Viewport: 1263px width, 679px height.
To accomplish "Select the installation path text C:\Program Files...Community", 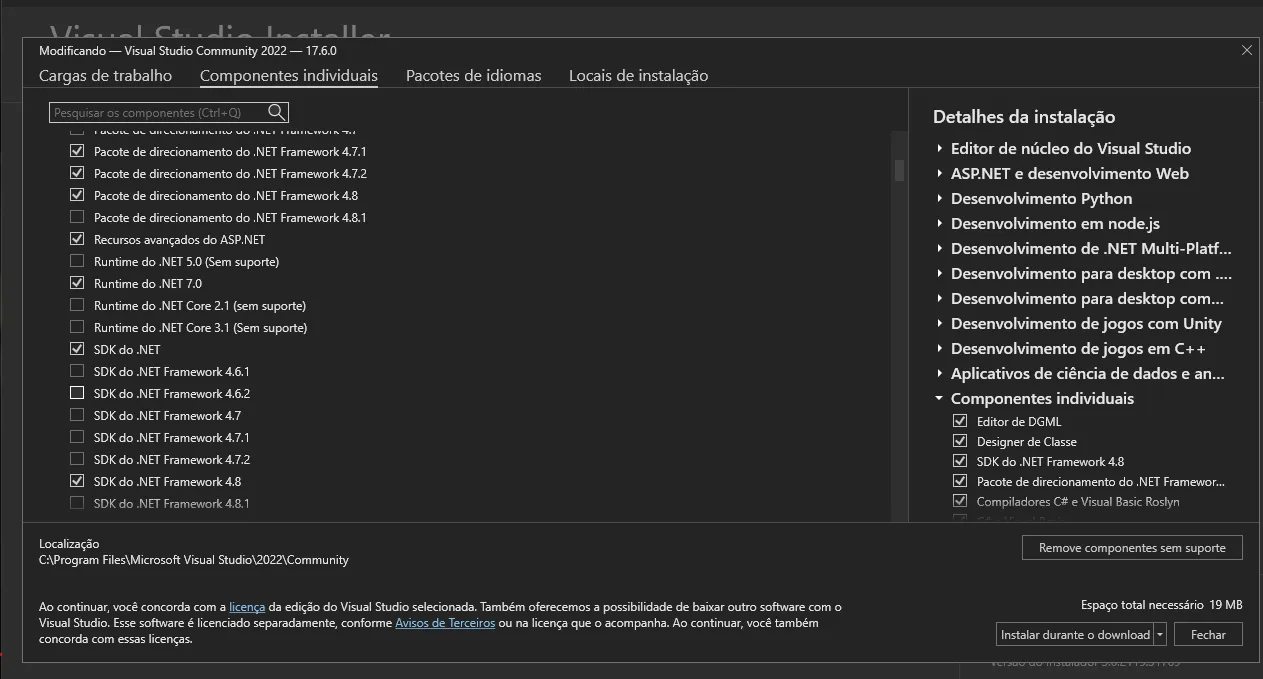I will 194,560.
